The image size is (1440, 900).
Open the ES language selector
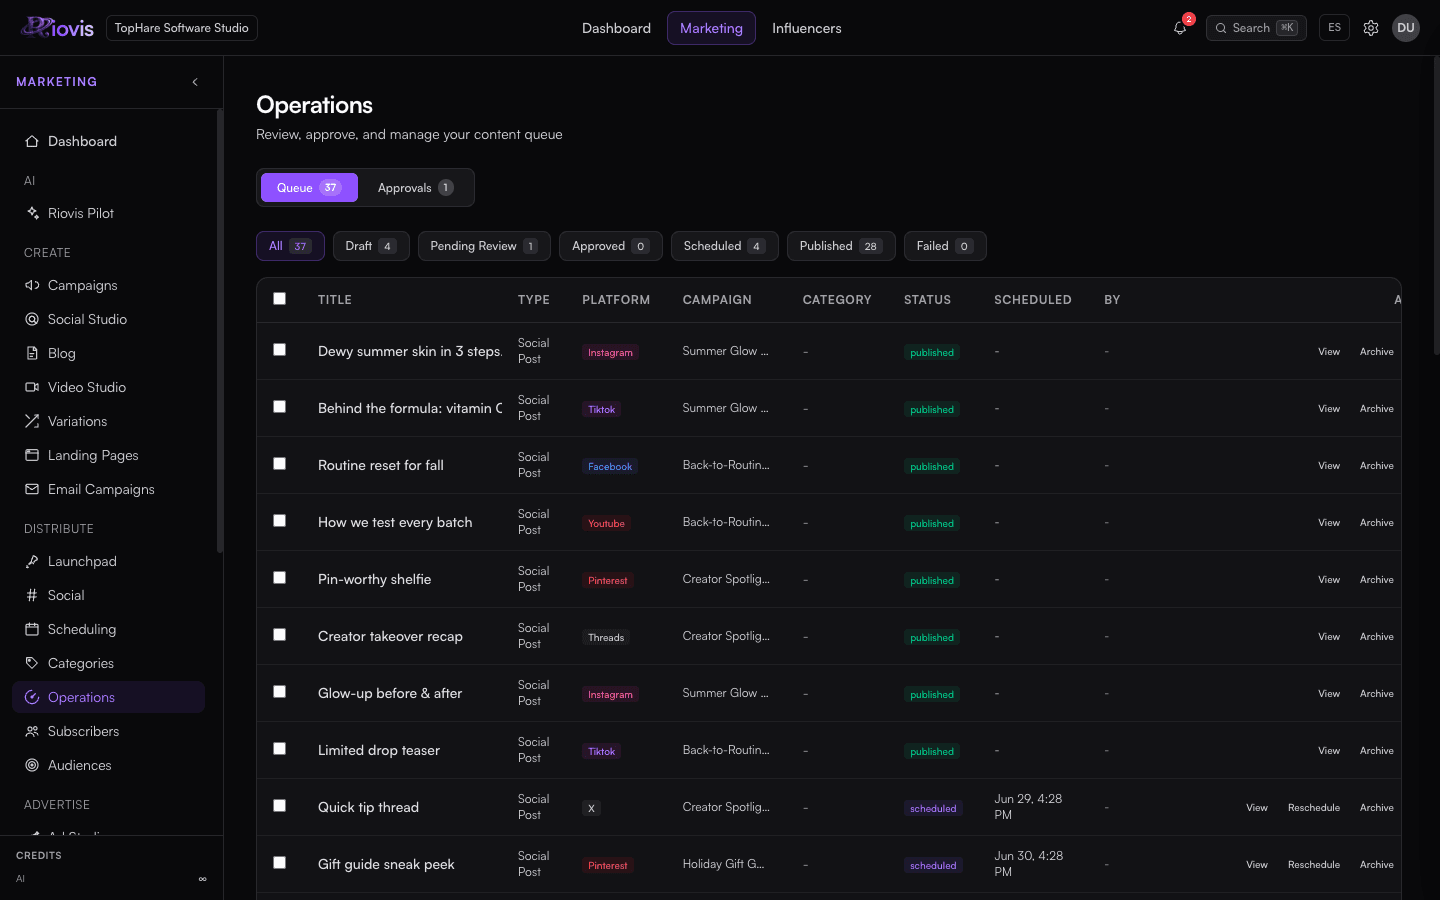(1334, 28)
